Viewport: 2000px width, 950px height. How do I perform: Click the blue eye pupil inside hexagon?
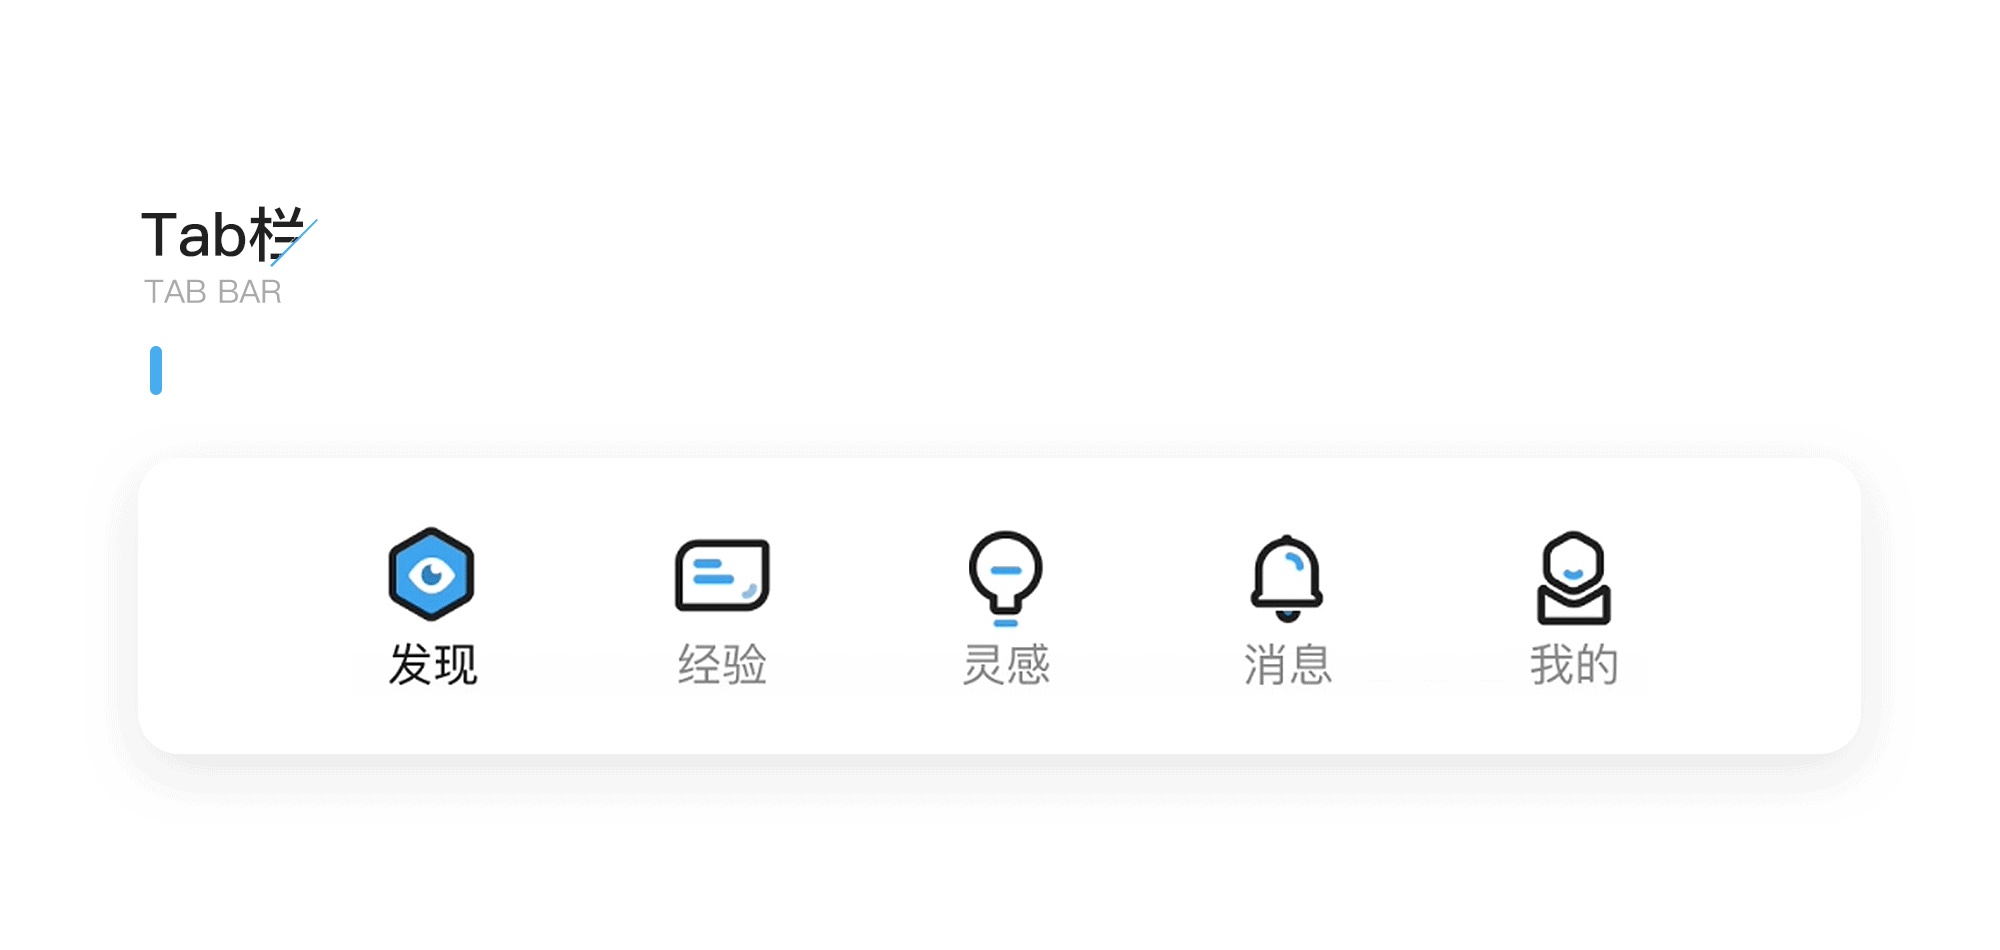(432, 575)
